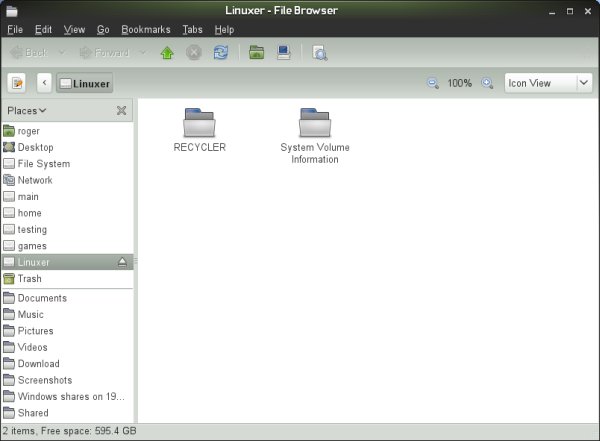
Task: Open the Back history dropdown arrow
Action: [62, 52]
